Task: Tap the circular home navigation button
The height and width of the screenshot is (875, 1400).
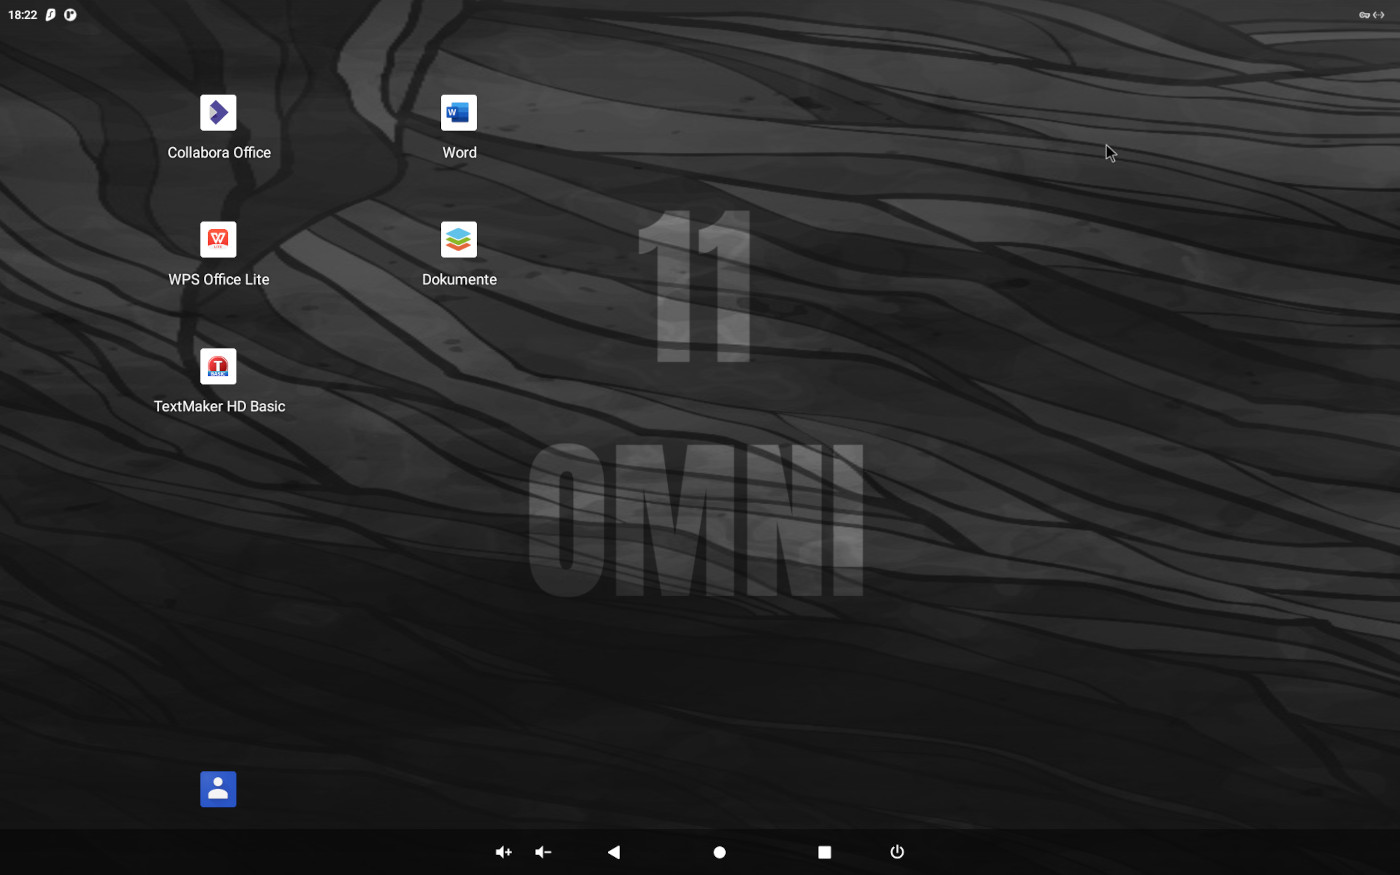Action: coord(719,852)
